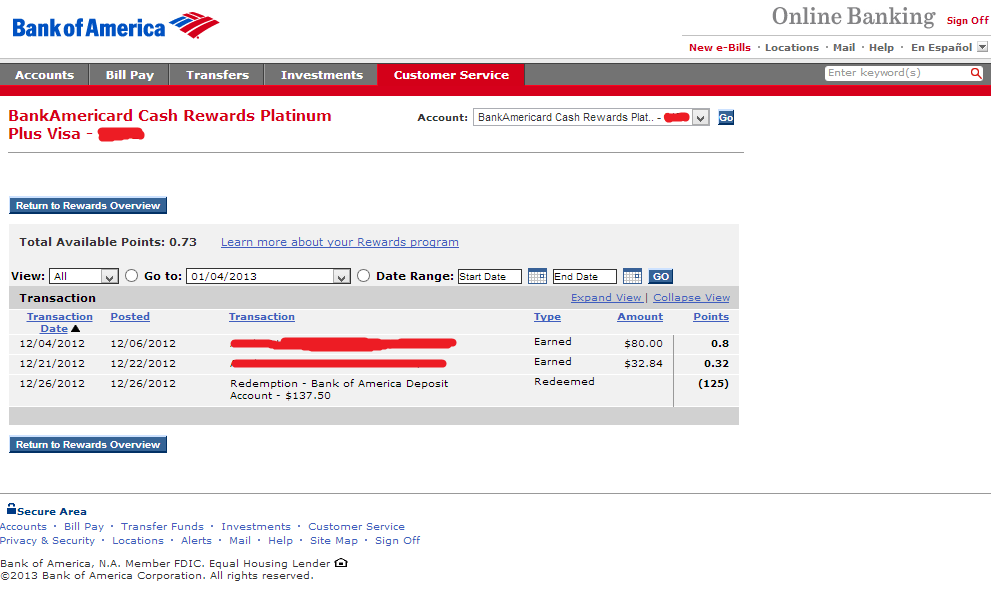Click the 12/22/2012 posted date cell
The height and width of the screenshot is (603, 995).
click(143, 364)
